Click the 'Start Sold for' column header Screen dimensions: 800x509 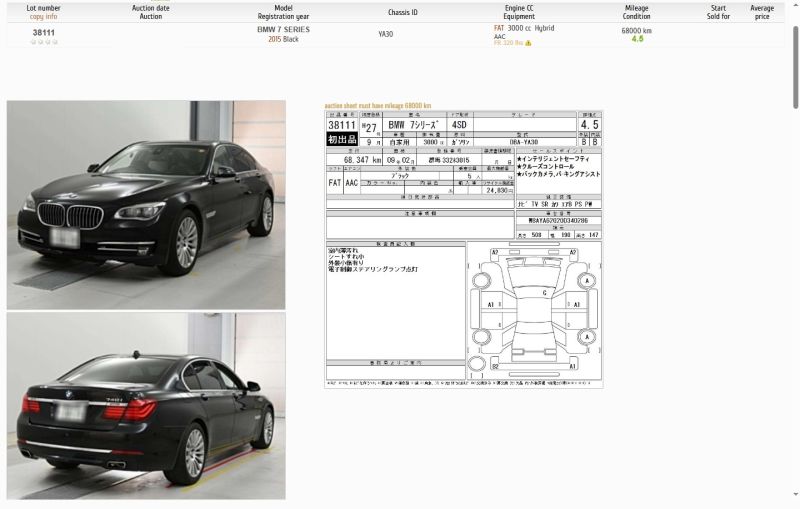tap(718, 12)
